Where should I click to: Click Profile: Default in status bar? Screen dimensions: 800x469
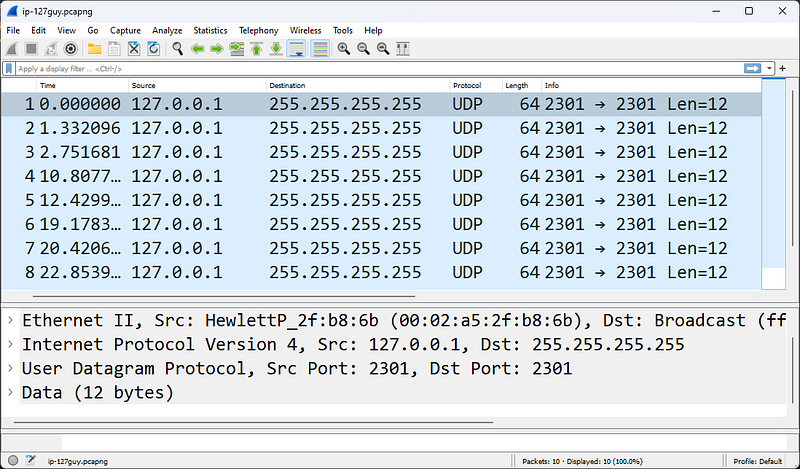tap(758, 461)
